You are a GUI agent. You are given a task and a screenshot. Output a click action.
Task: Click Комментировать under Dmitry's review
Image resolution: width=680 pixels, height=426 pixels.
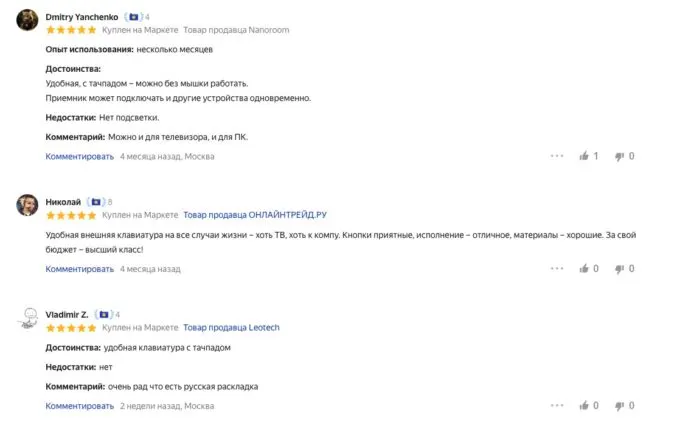pos(80,156)
